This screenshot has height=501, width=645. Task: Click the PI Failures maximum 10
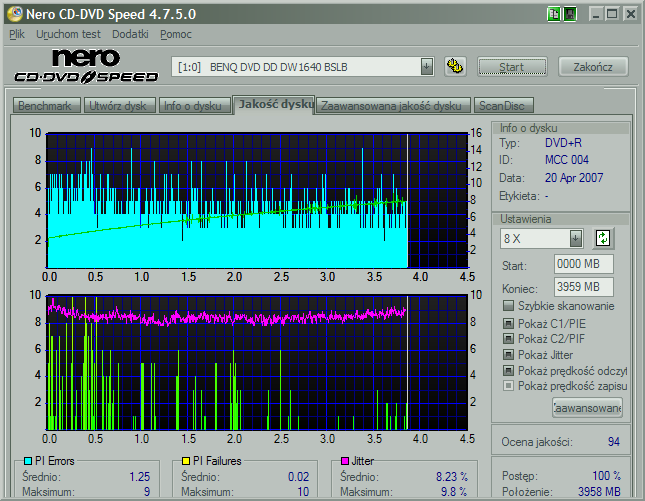303,492
